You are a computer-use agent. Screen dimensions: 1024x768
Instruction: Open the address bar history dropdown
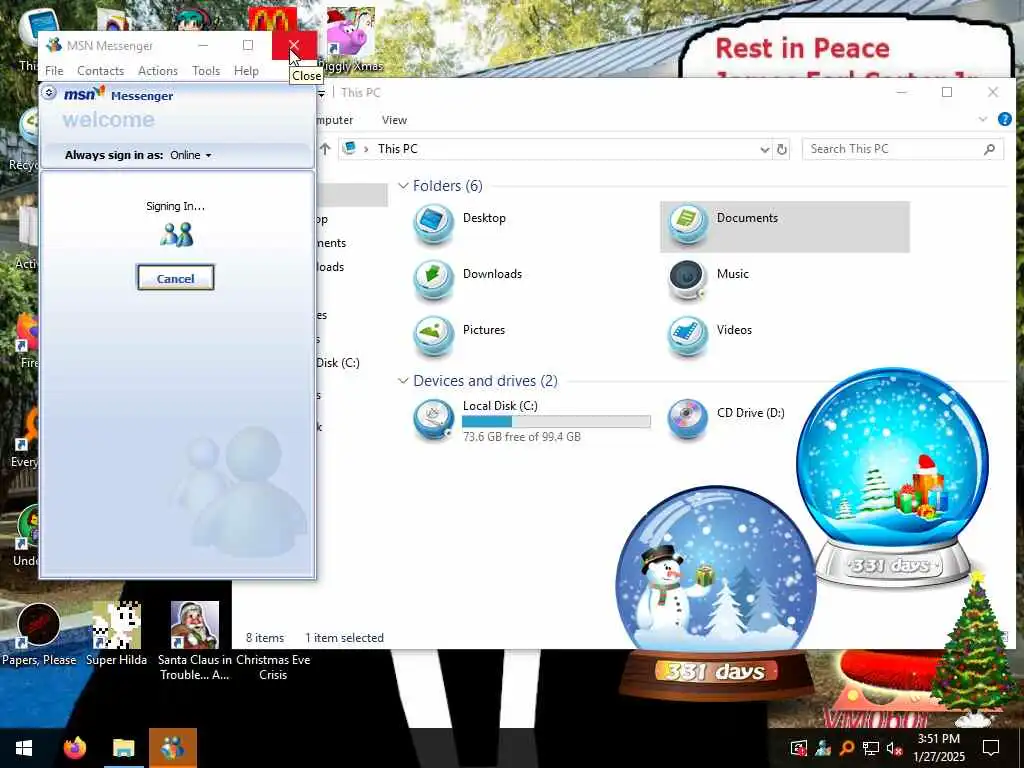coord(765,150)
